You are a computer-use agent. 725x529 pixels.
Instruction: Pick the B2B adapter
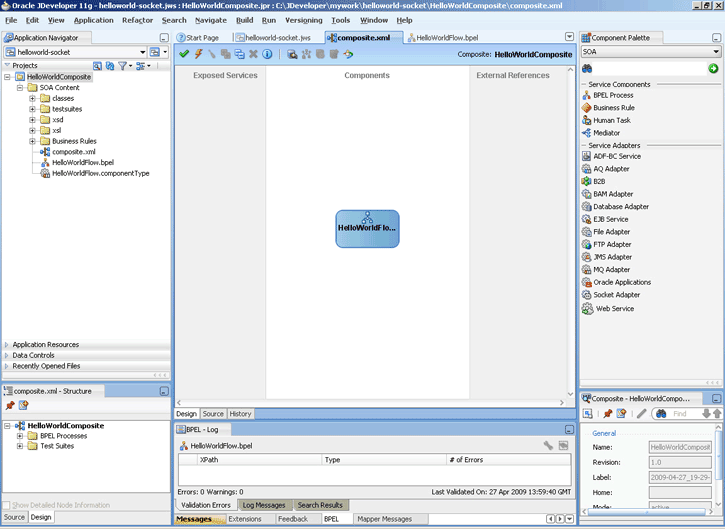point(594,181)
